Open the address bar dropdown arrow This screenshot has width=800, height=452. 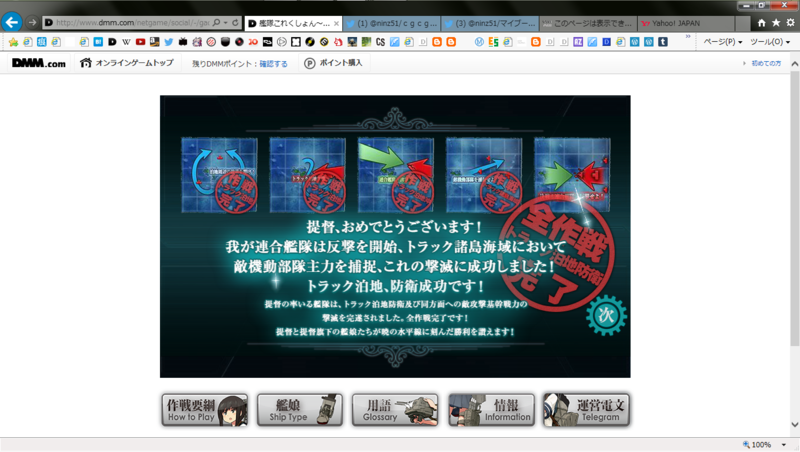tap(226, 22)
